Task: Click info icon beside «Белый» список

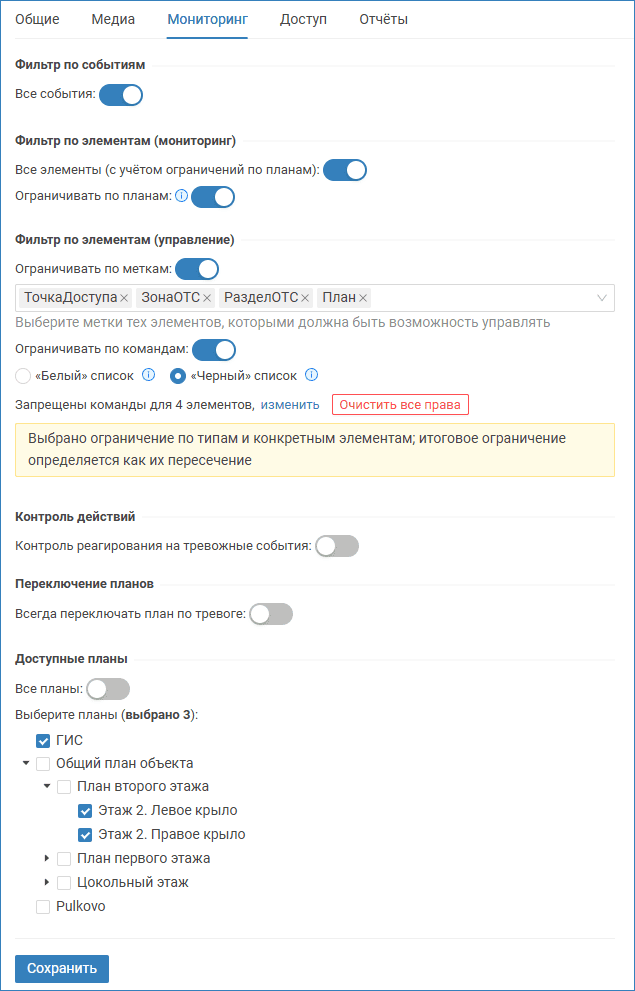Action: (148, 376)
